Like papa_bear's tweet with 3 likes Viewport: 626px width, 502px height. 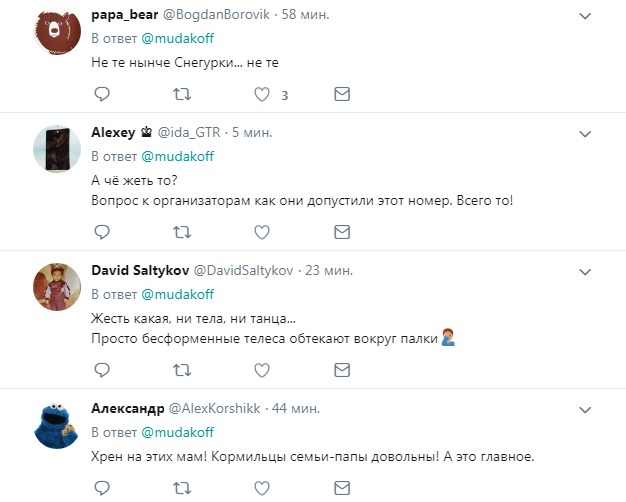click(x=262, y=95)
